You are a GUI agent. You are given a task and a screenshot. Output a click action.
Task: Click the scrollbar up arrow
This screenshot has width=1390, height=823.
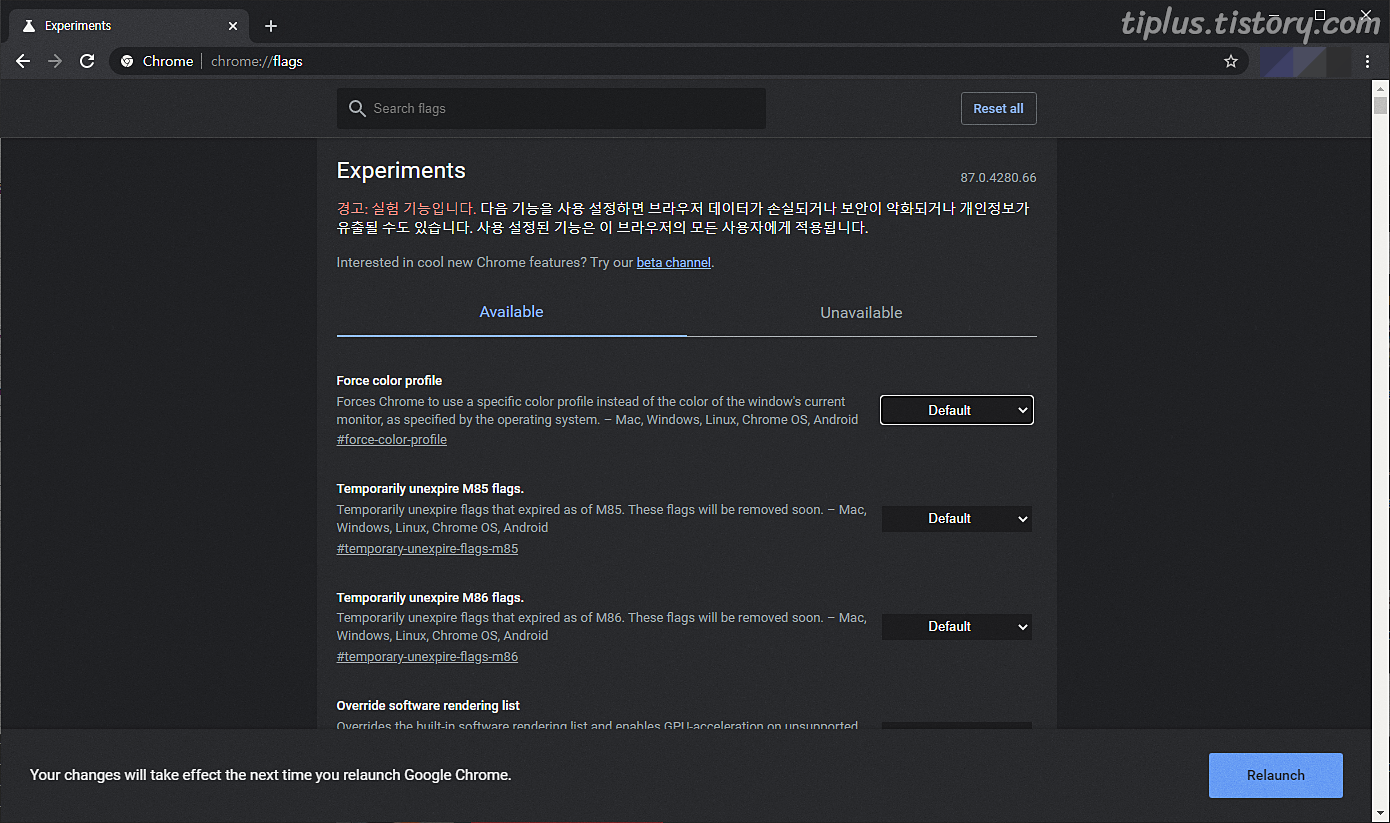coord(1380,87)
